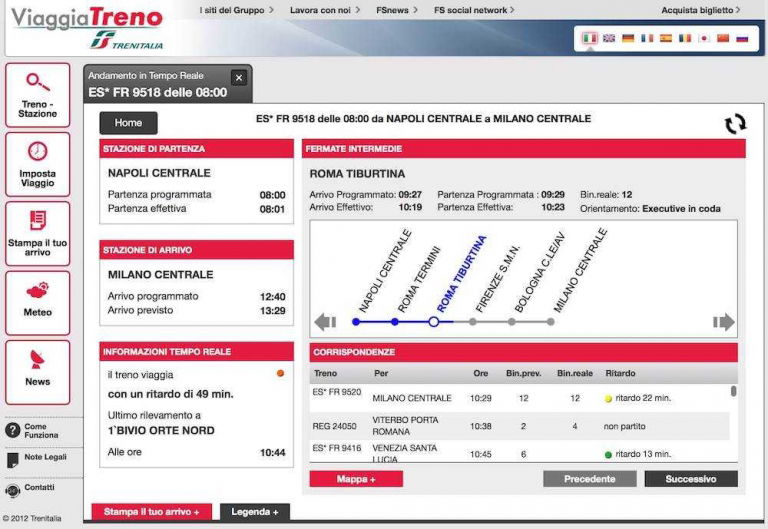
Task: Open the Treno - Stazione search icon
Action: [38, 95]
